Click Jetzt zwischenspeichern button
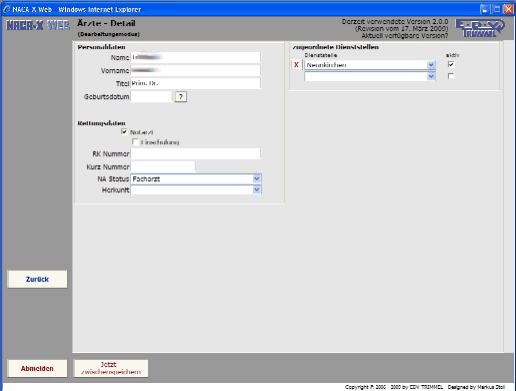The image size is (516, 391). (111, 368)
